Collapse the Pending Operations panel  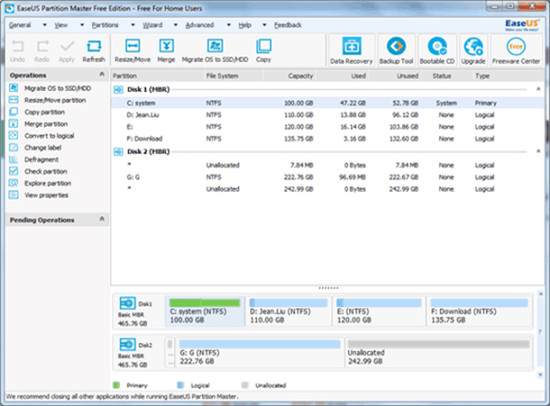[102, 219]
